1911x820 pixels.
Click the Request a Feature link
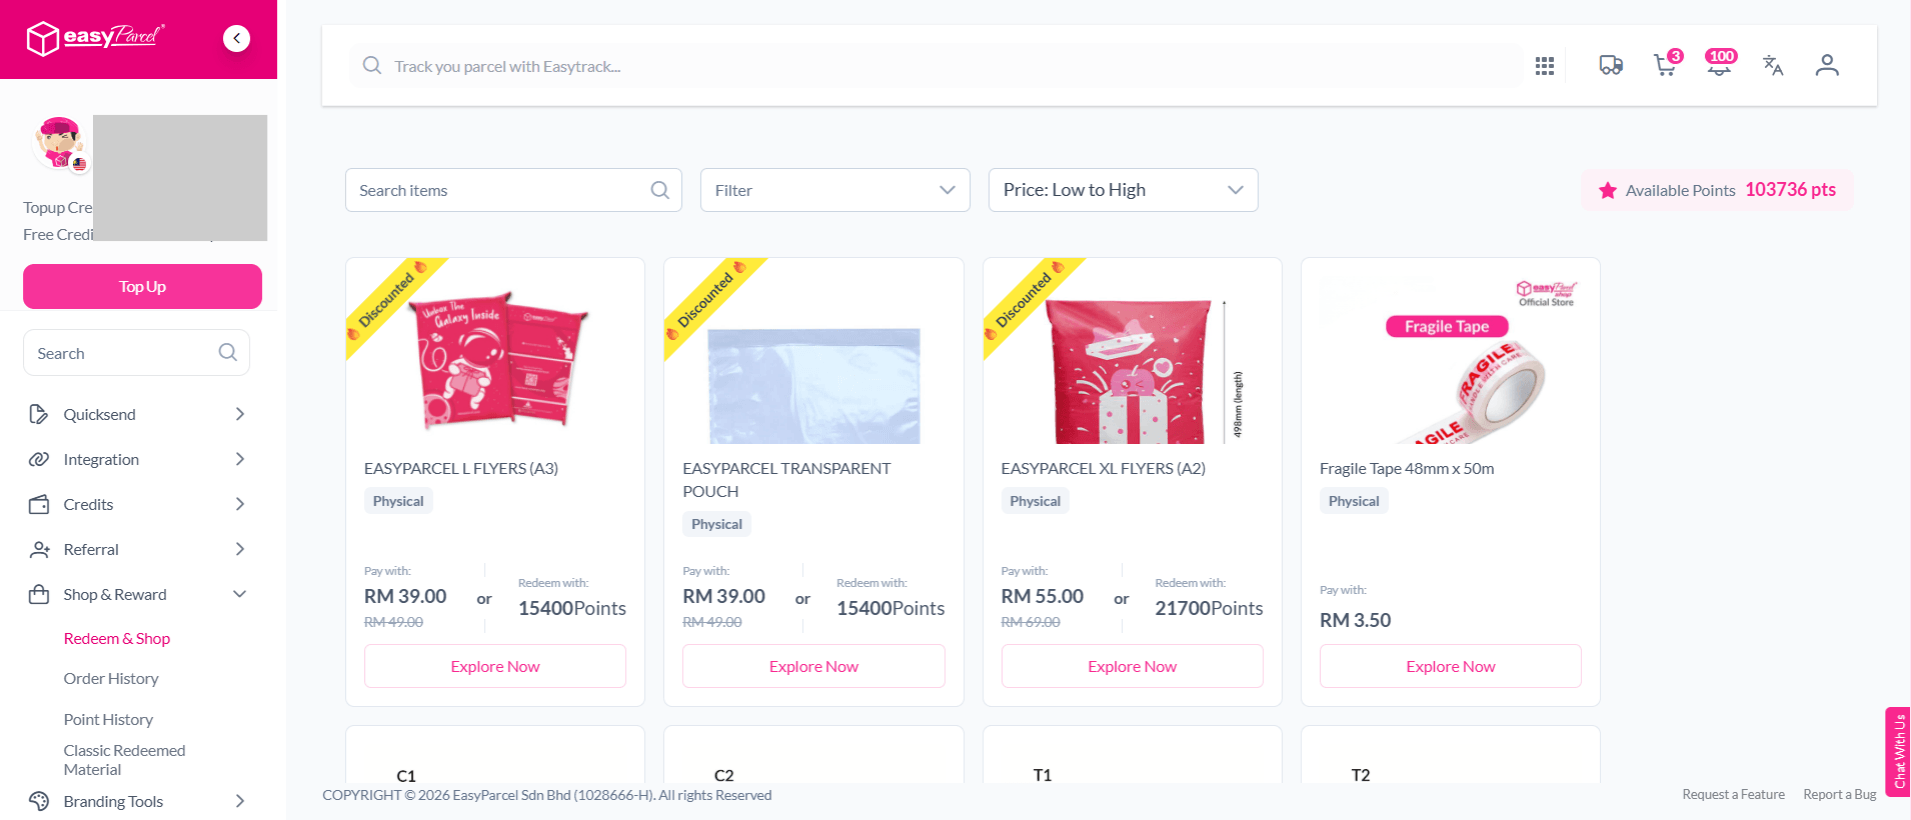(x=1733, y=794)
